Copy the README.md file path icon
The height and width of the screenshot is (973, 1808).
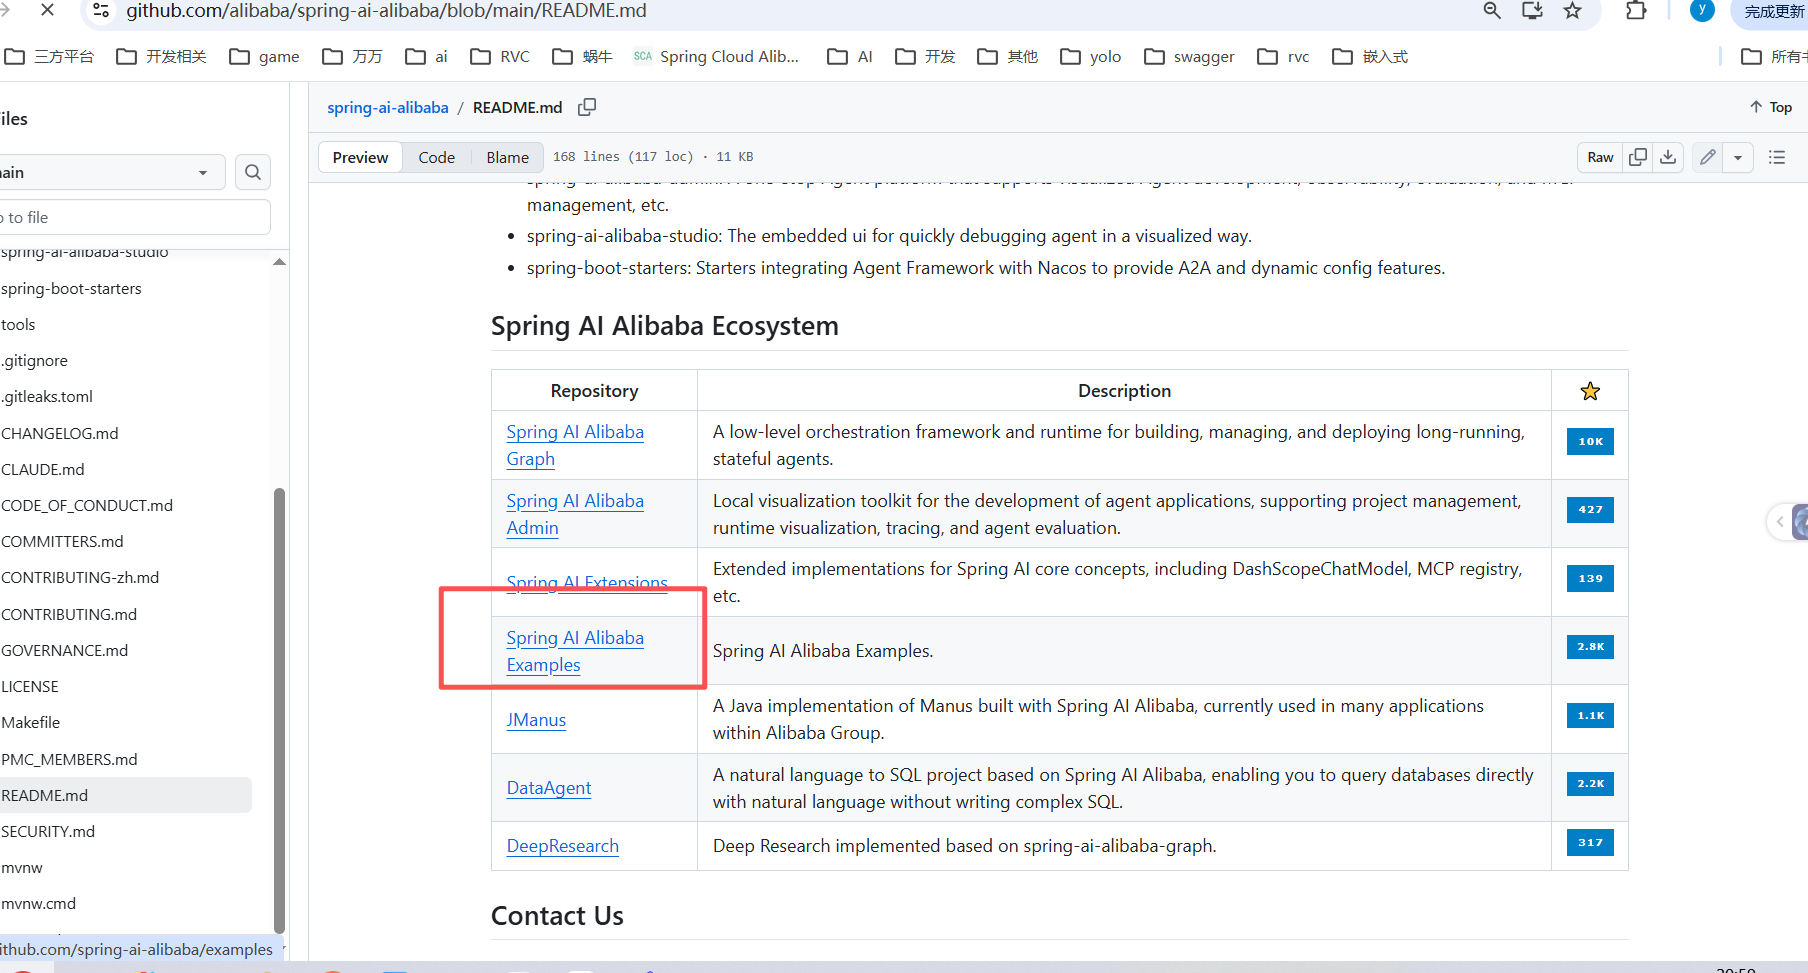(x=588, y=107)
